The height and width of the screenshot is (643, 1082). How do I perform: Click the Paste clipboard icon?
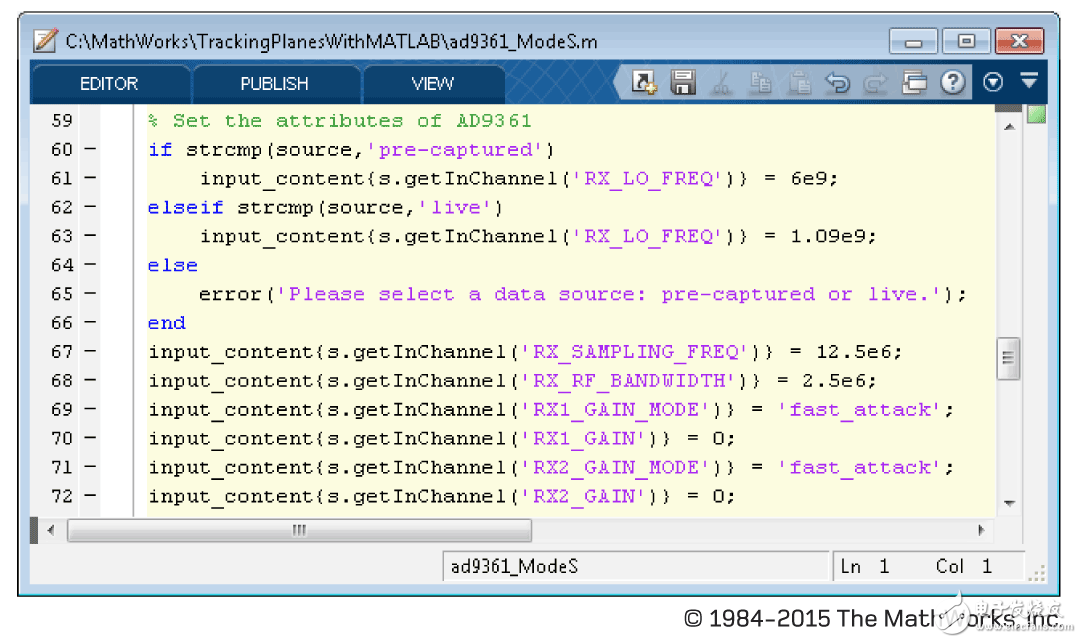(x=798, y=83)
